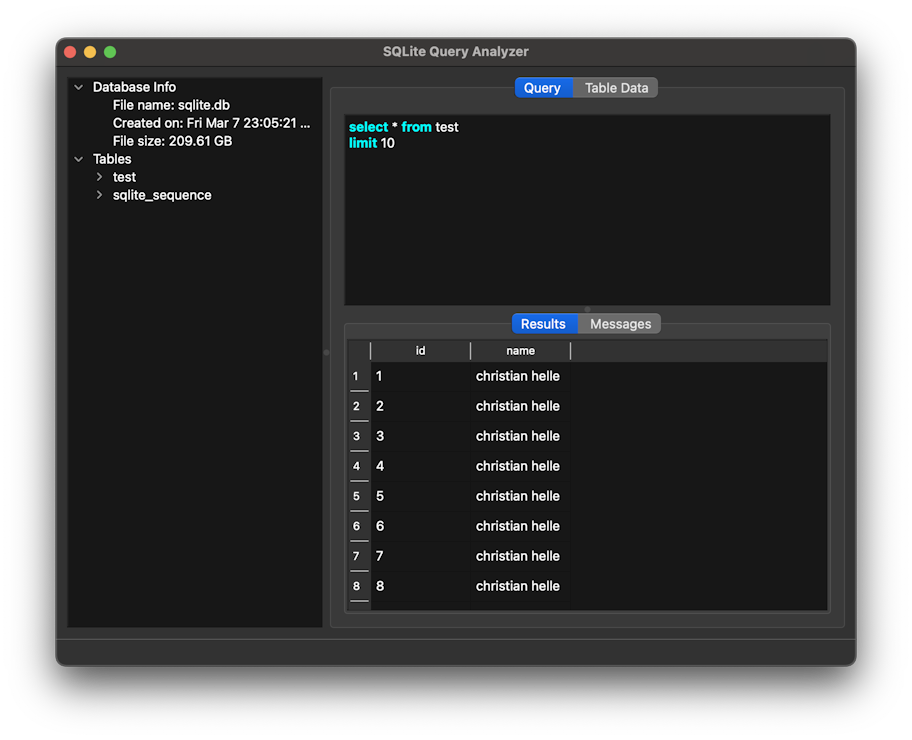This screenshot has width=912, height=740.
Task: Click id cell with value 8
Action: click(x=420, y=586)
